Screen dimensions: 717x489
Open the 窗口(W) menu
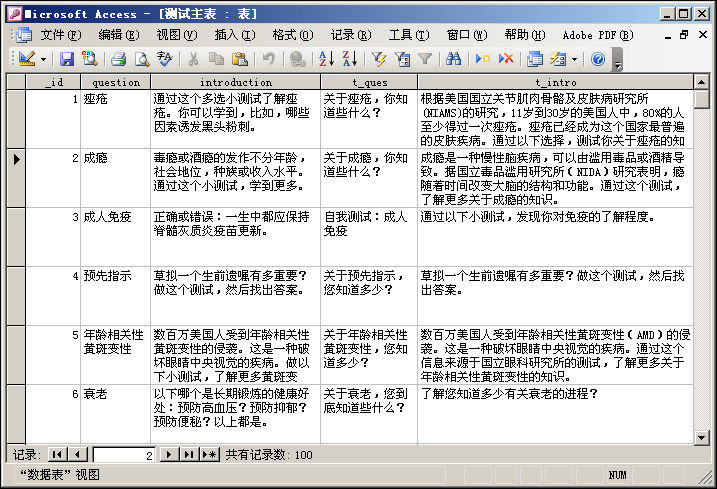coord(467,35)
